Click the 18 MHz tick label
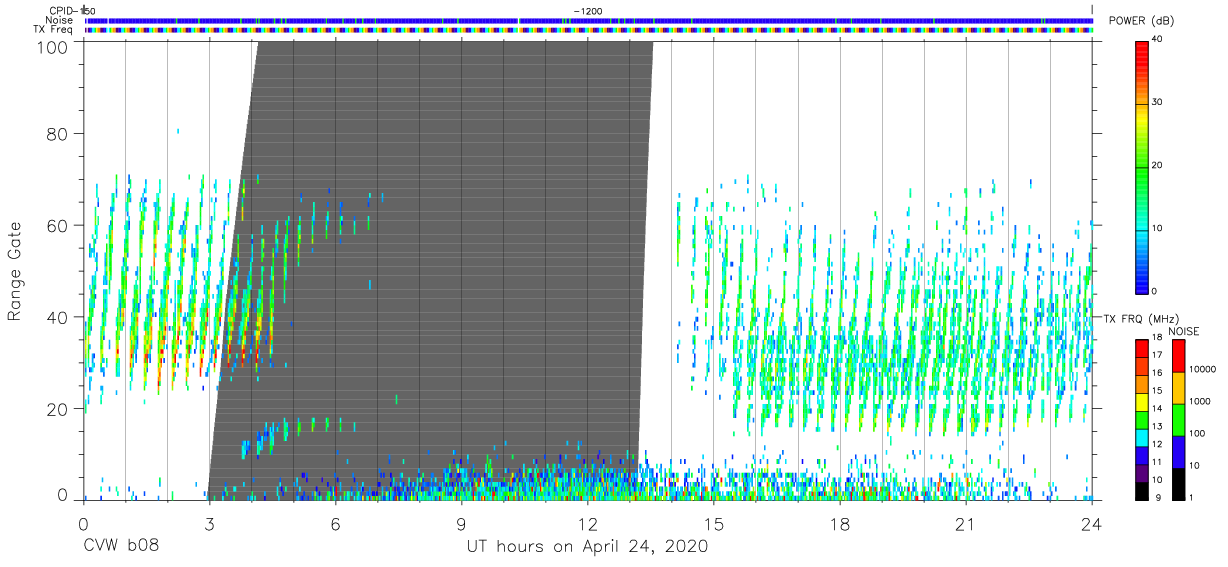The height and width of the screenshot is (567, 1228). coord(1158,339)
